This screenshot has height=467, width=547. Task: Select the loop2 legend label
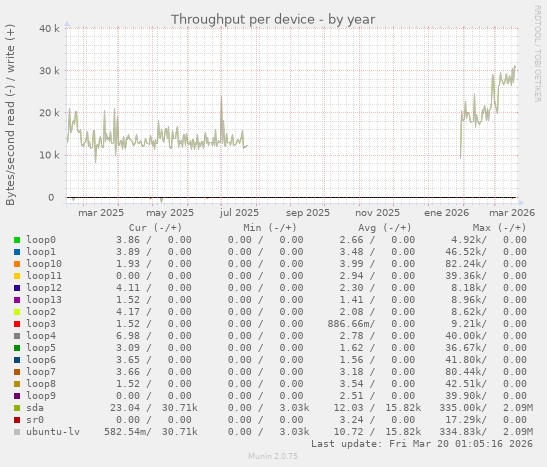[x=41, y=311]
